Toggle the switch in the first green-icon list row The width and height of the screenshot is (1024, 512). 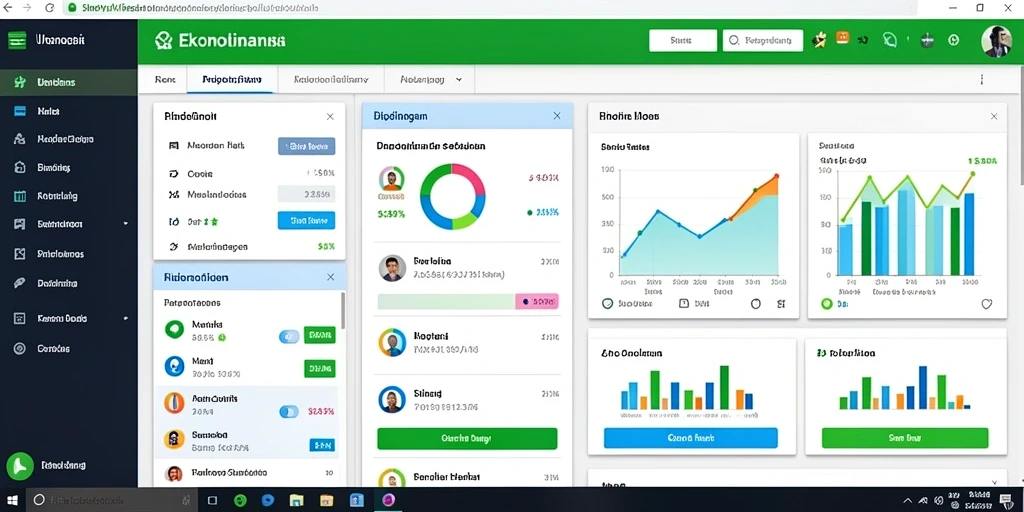pyautogui.click(x=289, y=336)
